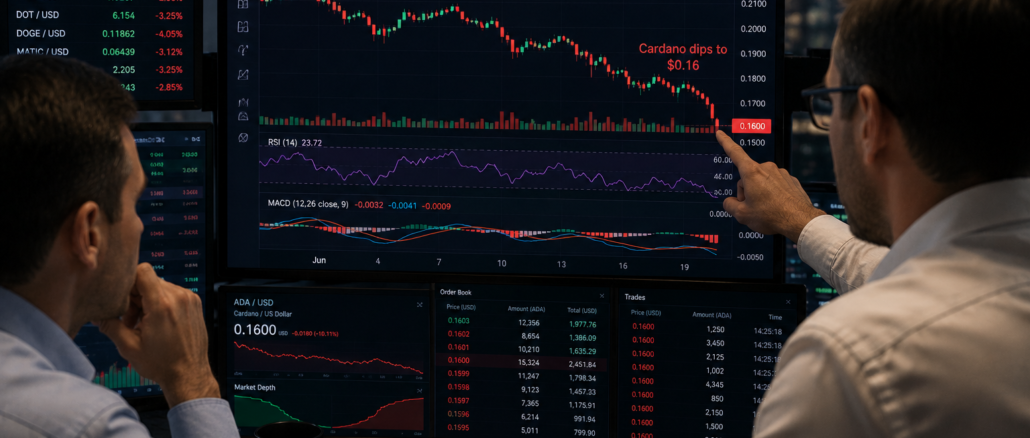The height and width of the screenshot is (438, 1030).
Task: Select the 0.1601 order book price
Action: pos(459,347)
